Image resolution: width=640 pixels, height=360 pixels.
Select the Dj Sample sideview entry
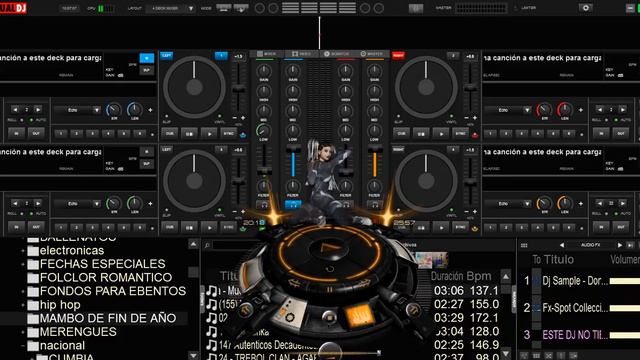click(x=575, y=281)
